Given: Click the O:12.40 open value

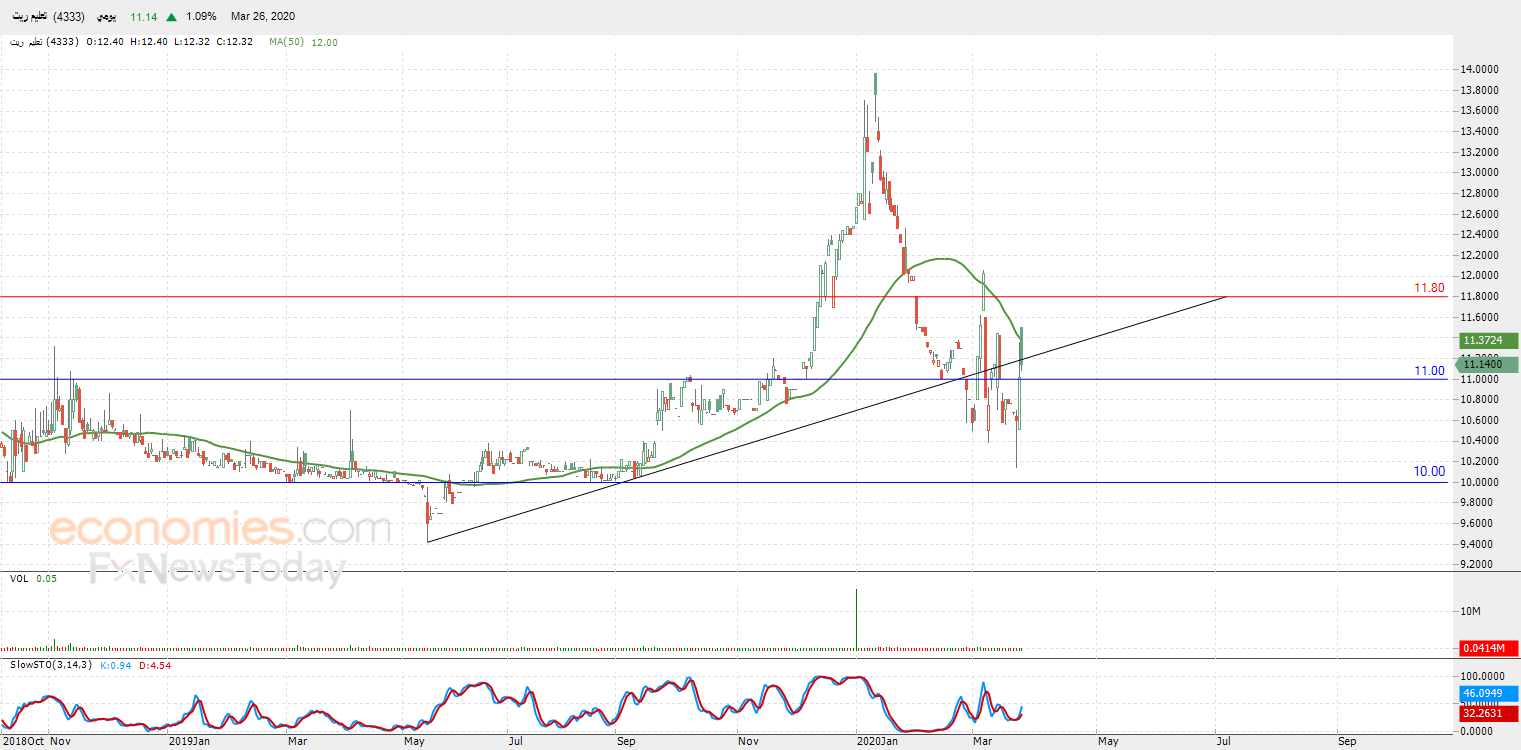Looking at the screenshot, I should 105,42.
